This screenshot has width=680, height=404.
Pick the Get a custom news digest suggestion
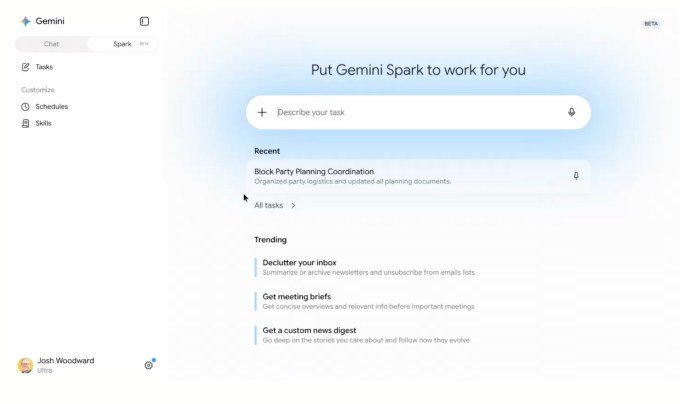[366, 335]
